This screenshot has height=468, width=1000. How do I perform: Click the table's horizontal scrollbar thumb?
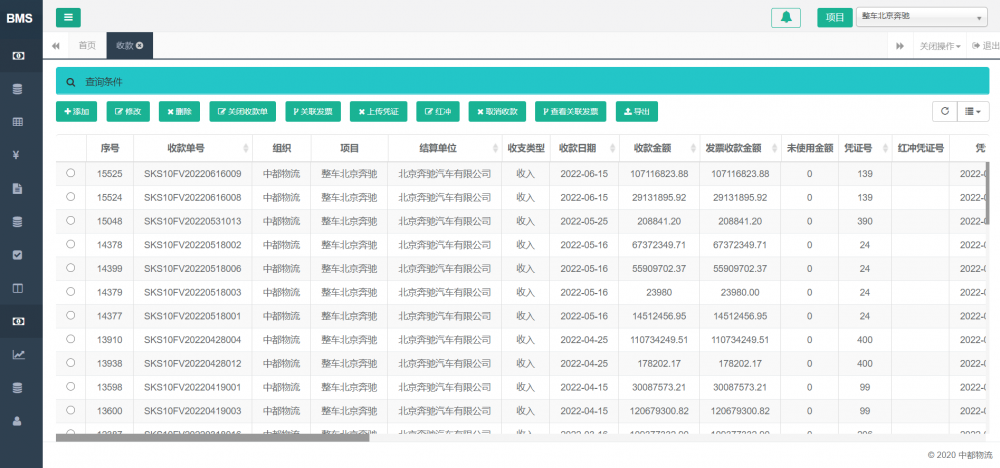212,437
